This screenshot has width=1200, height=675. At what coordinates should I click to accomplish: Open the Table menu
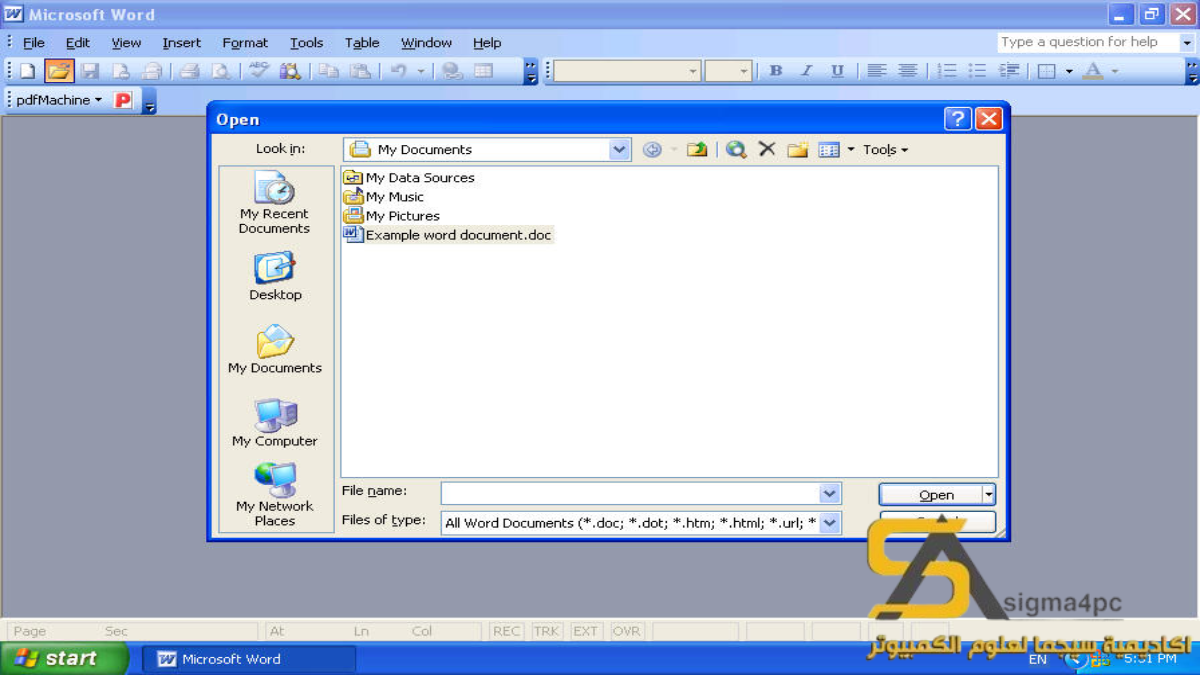point(362,43)
